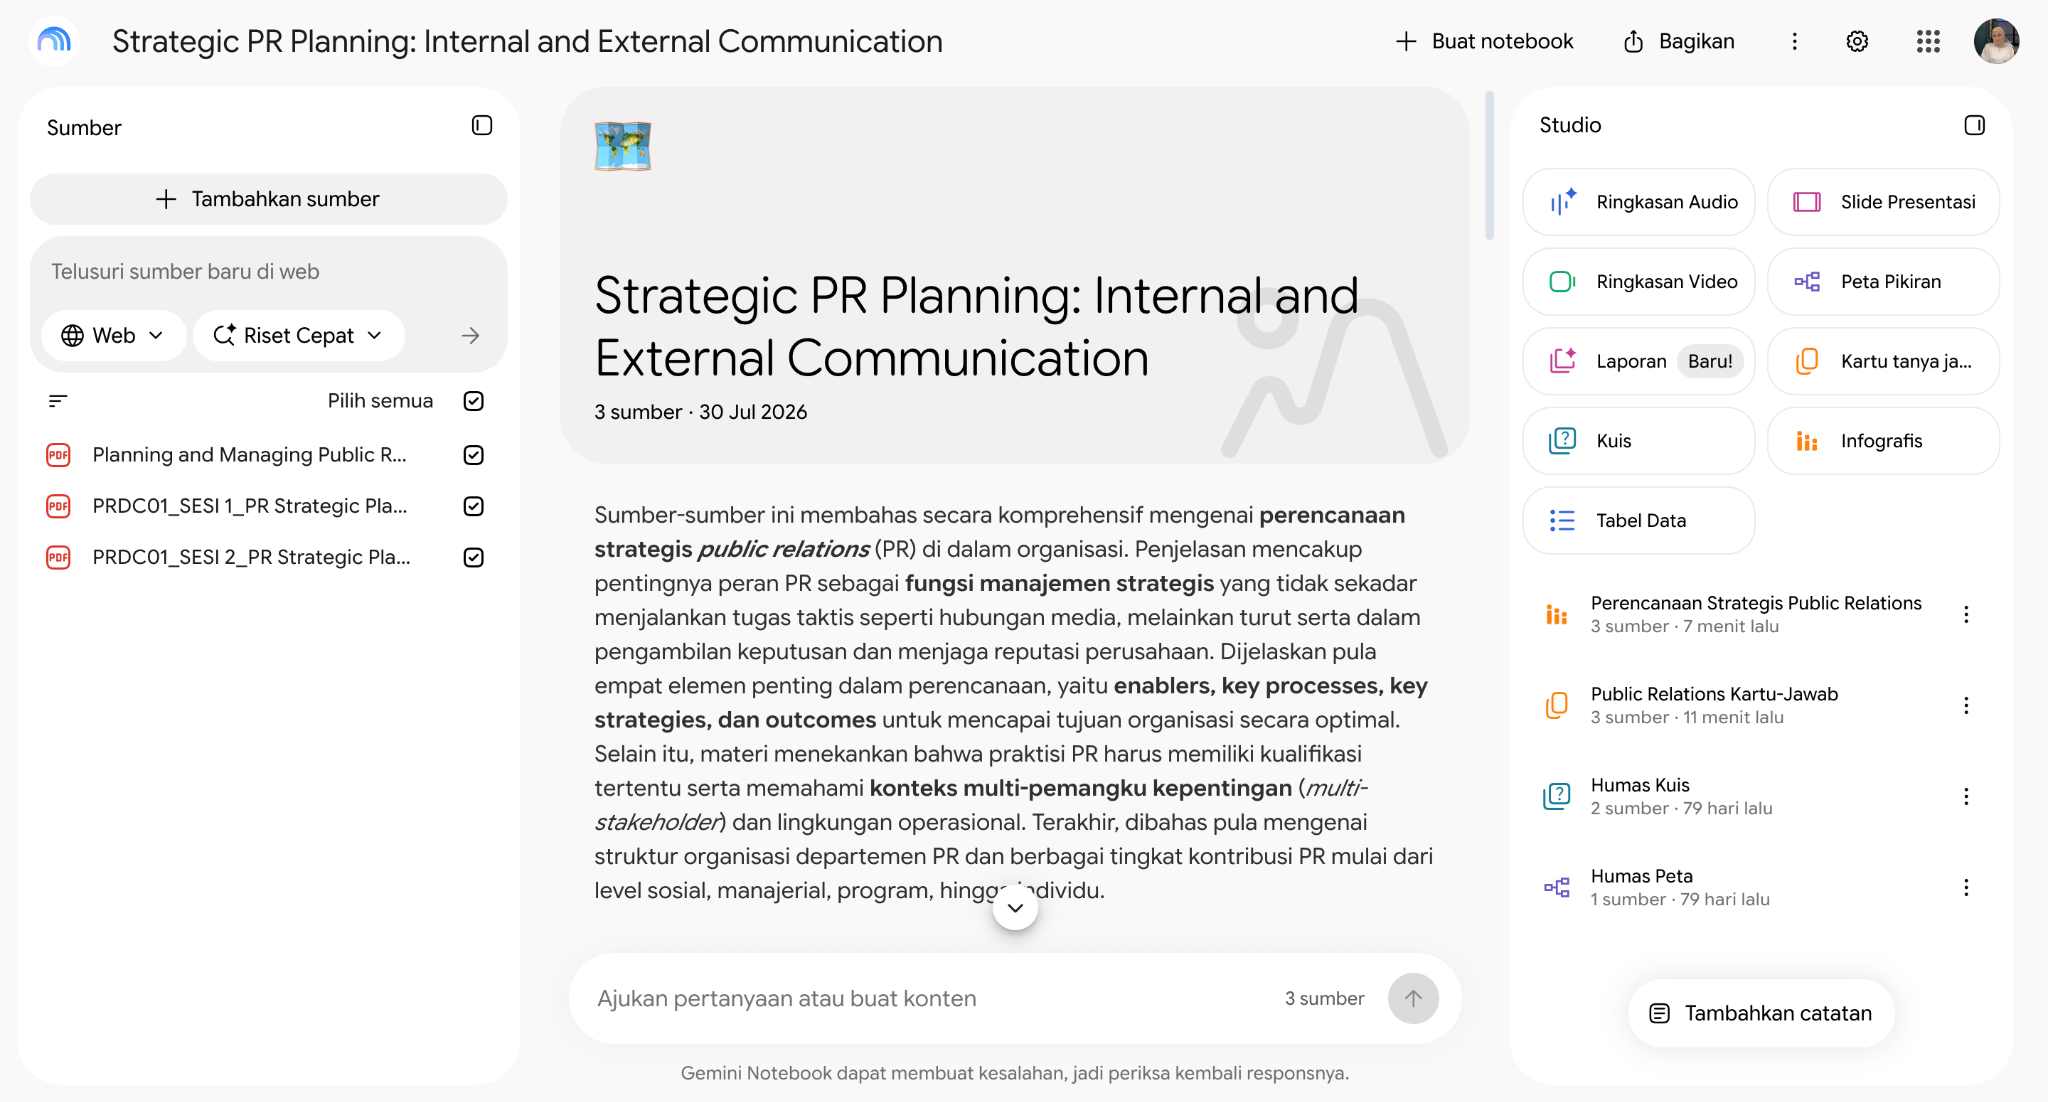
Task: Create Peta Pikiran mind map
Action: (1883, 282)
